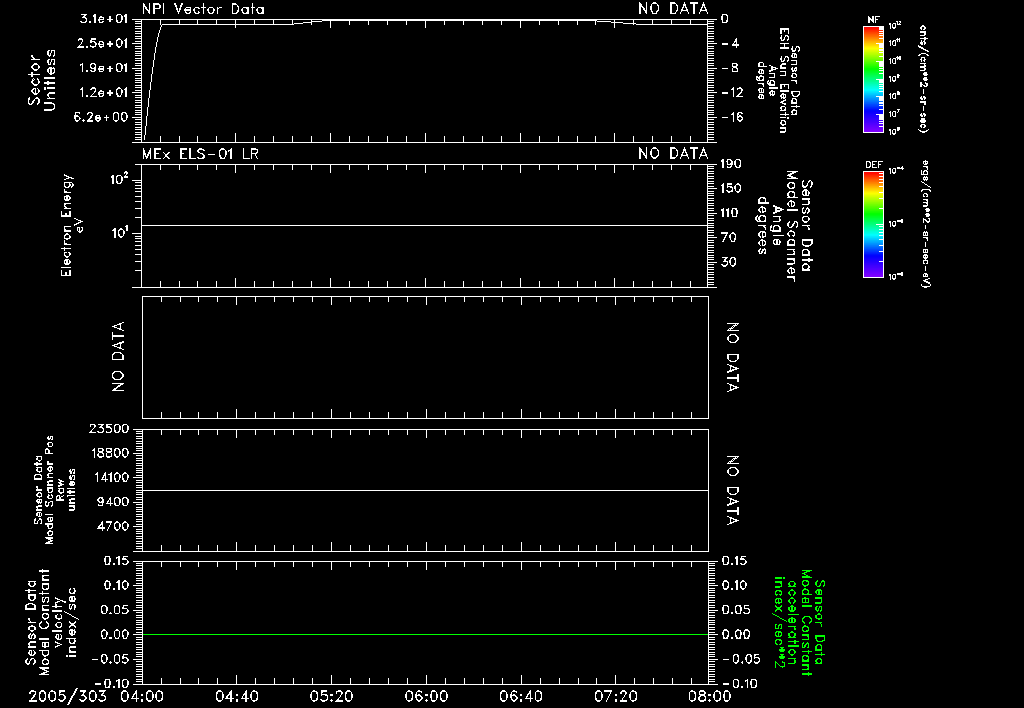The width and height of the screenshot is (1024, 708).
Task: Click the '-12' sun elevation tick label
Action: pos(733,93)
